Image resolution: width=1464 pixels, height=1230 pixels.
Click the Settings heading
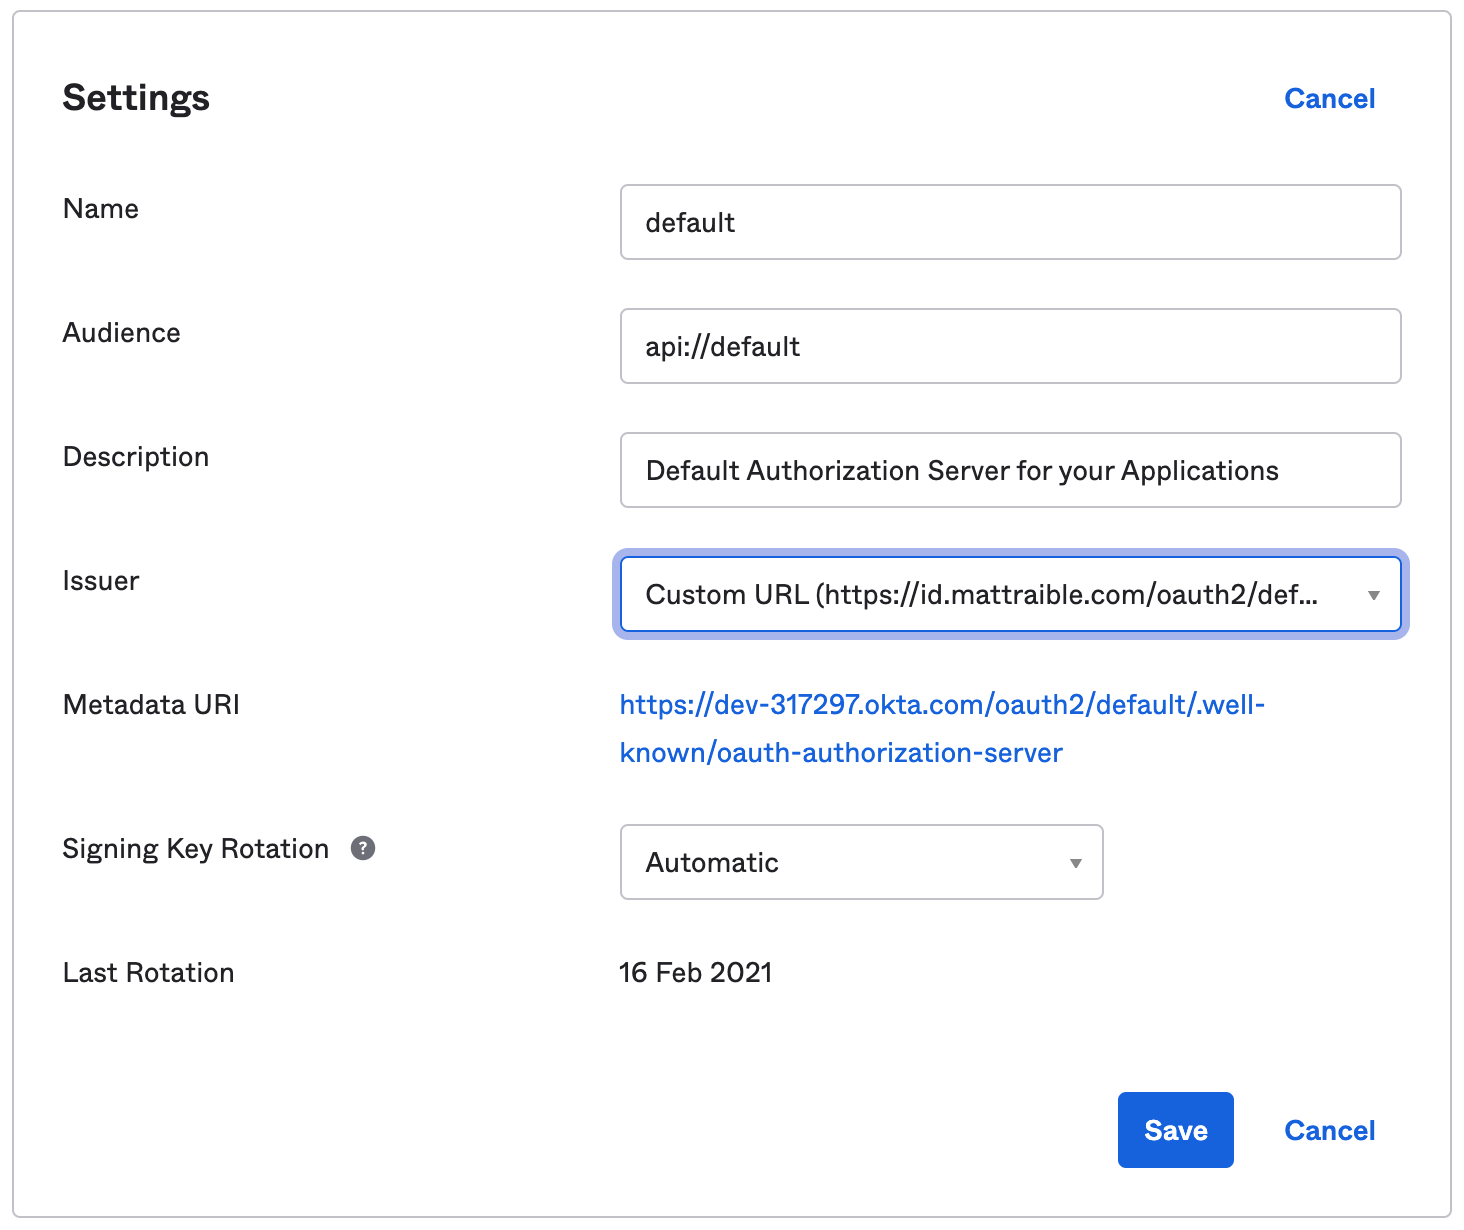[136, 98]
